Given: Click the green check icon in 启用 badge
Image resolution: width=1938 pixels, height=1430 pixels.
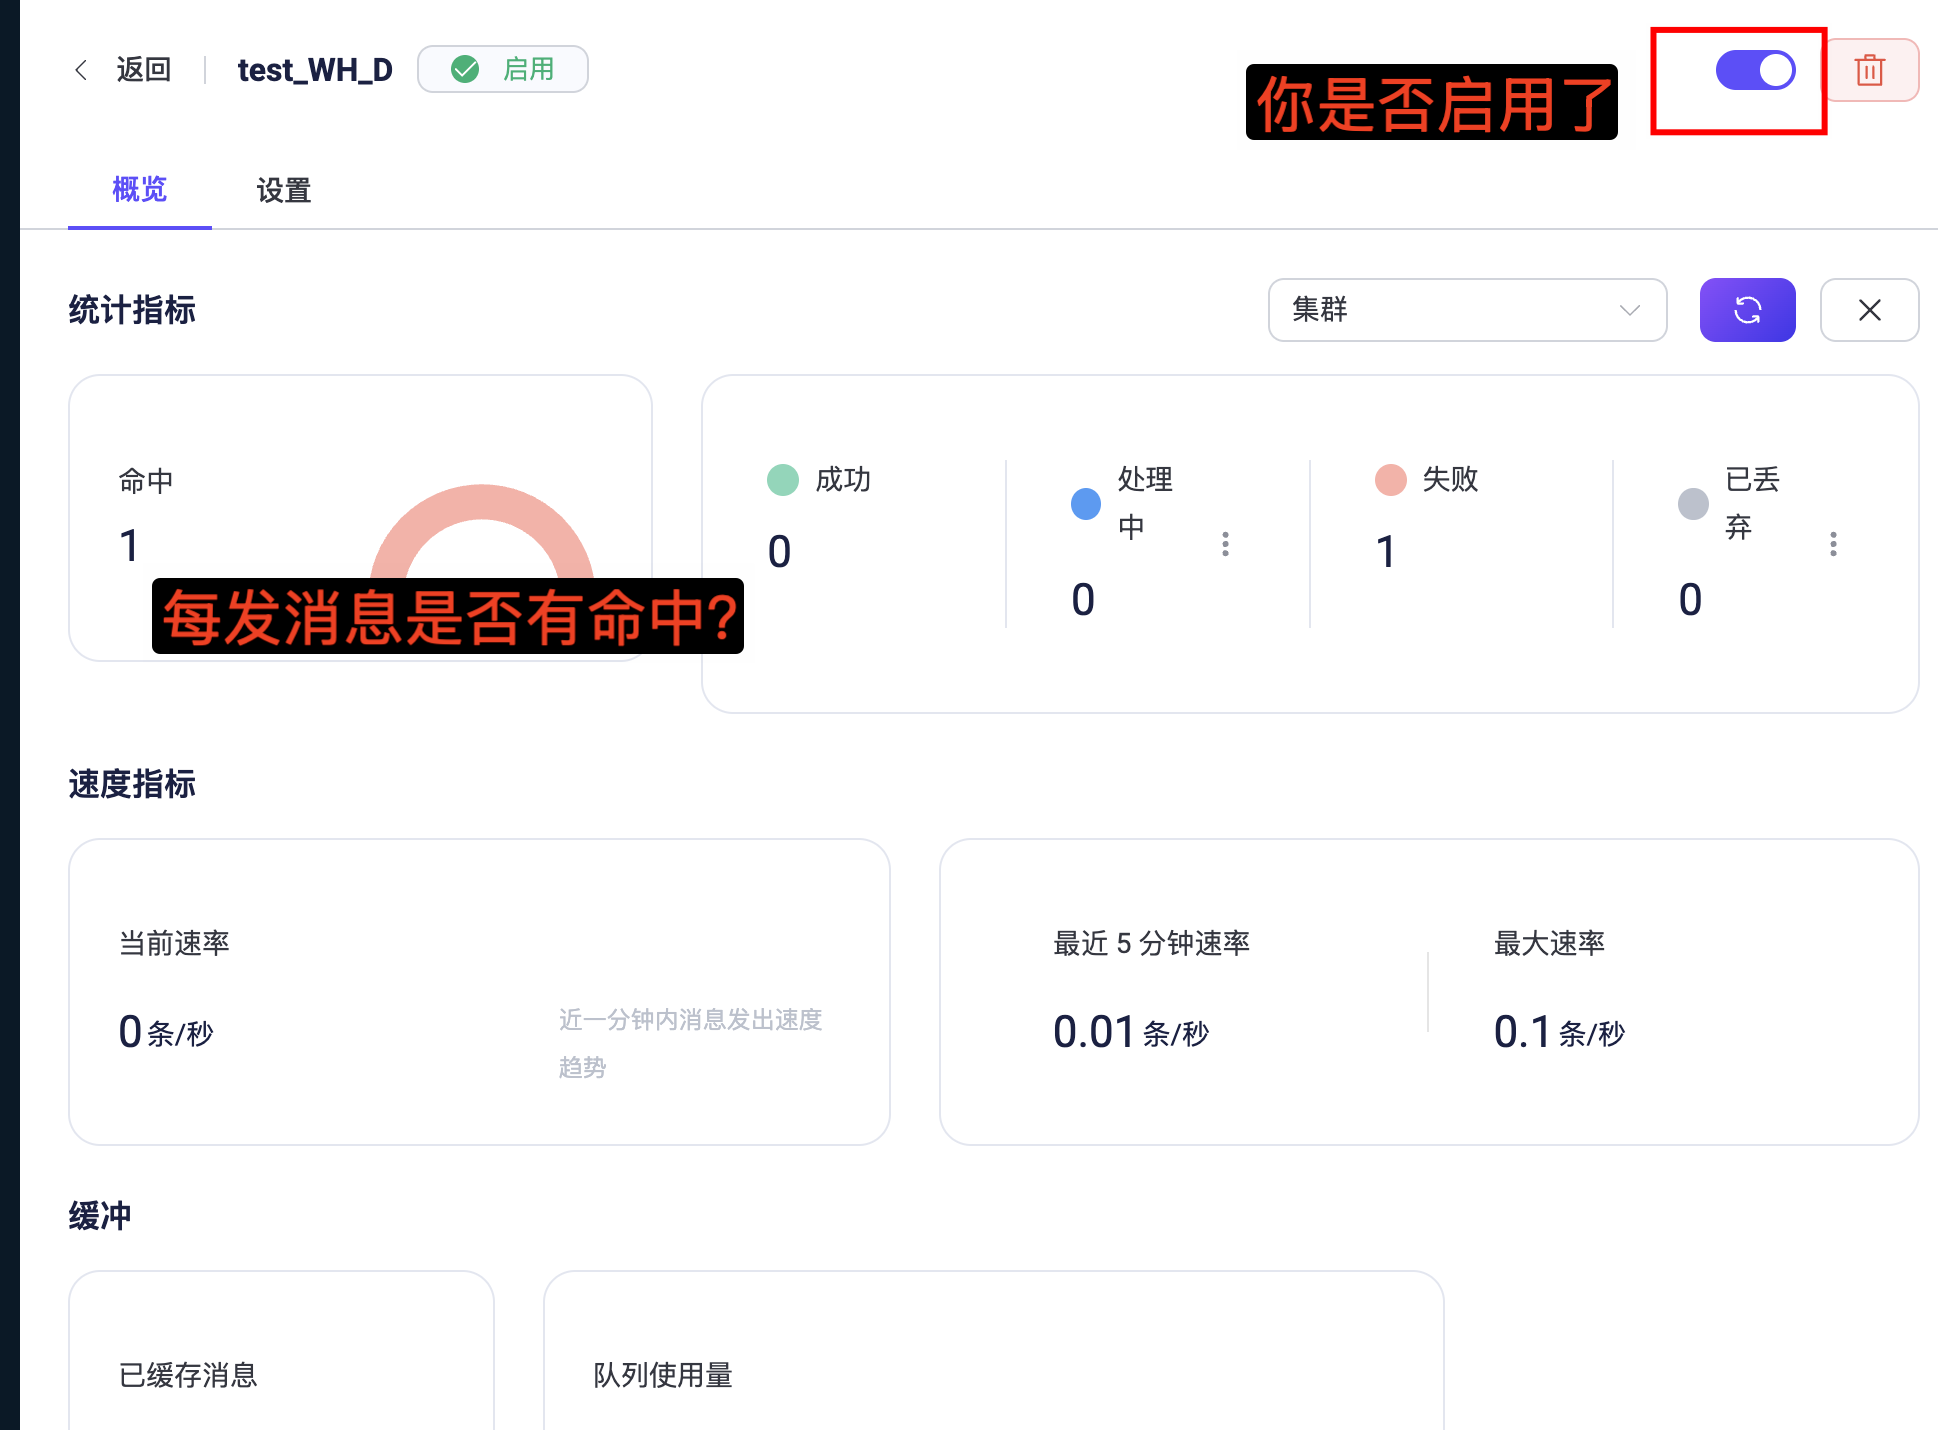Looking at the screenshot, I should 465,69.
